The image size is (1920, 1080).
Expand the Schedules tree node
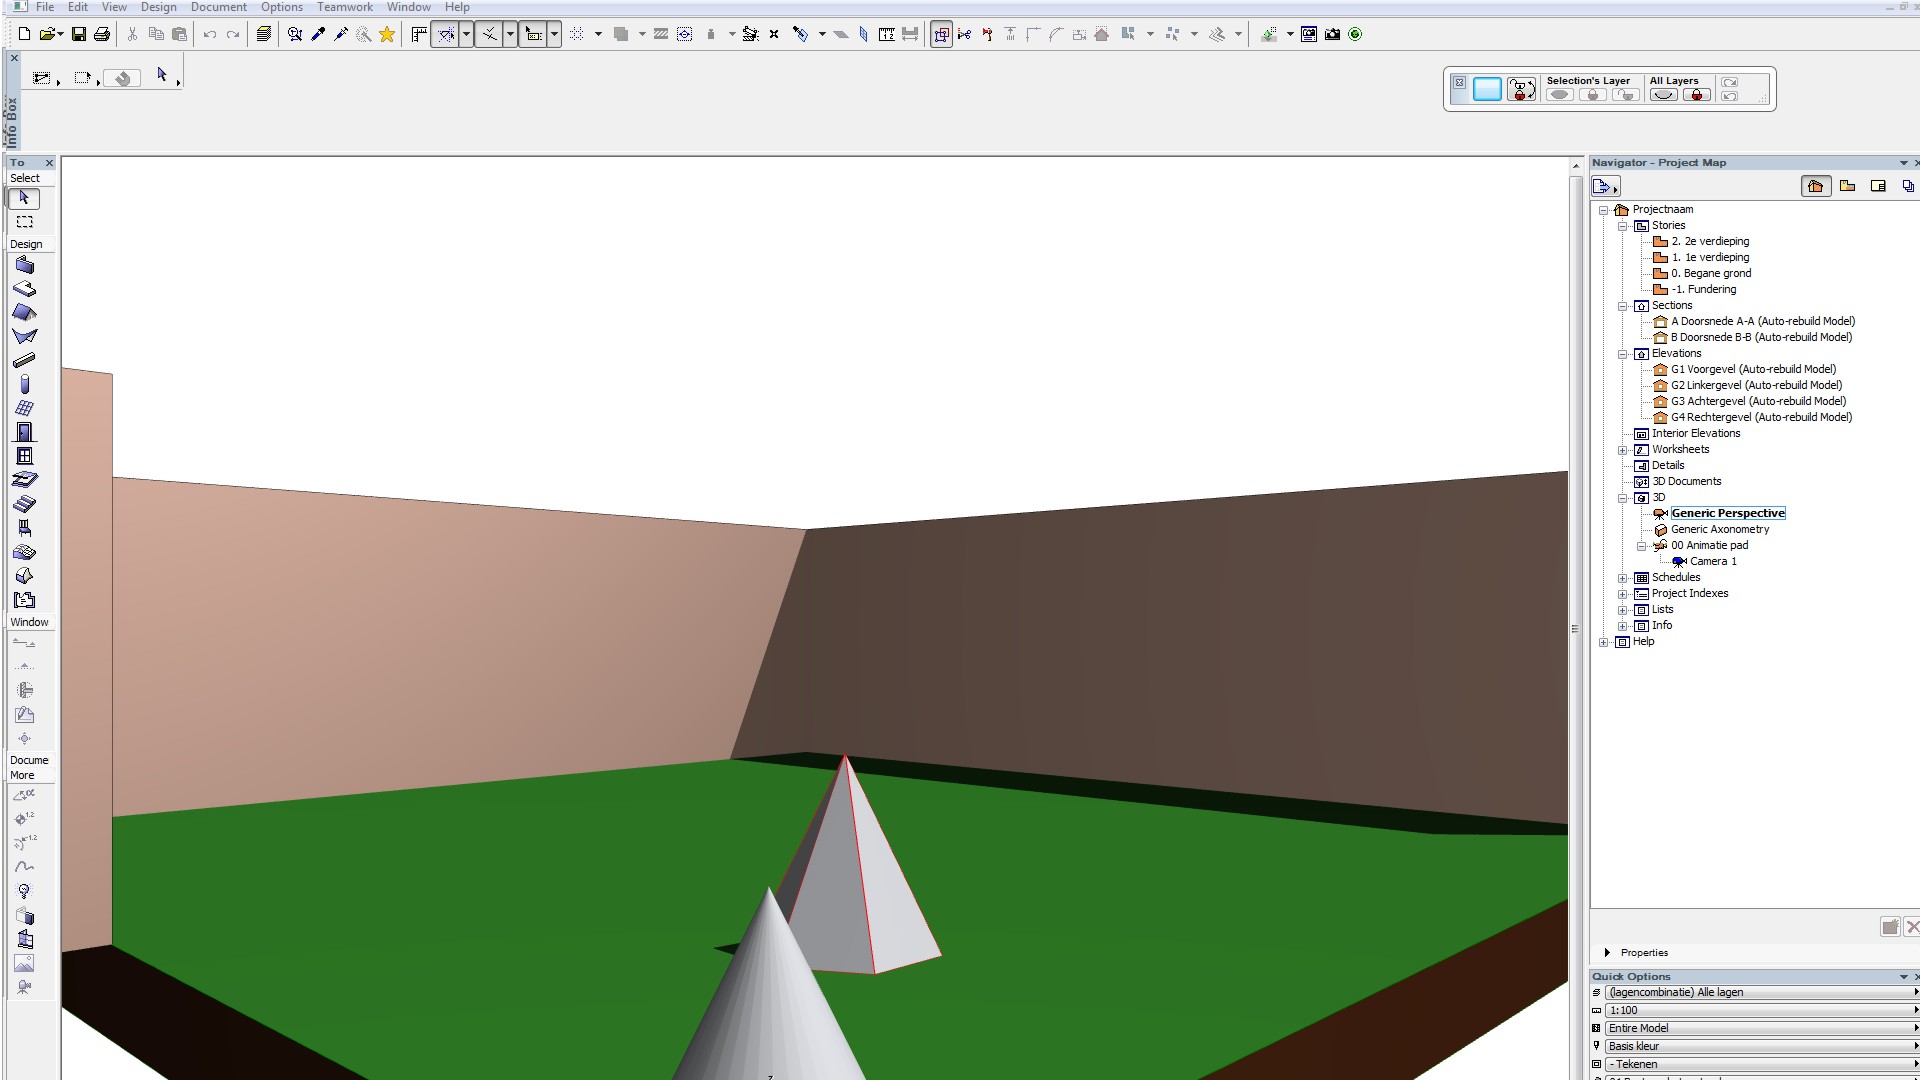tap(1623, 578)
